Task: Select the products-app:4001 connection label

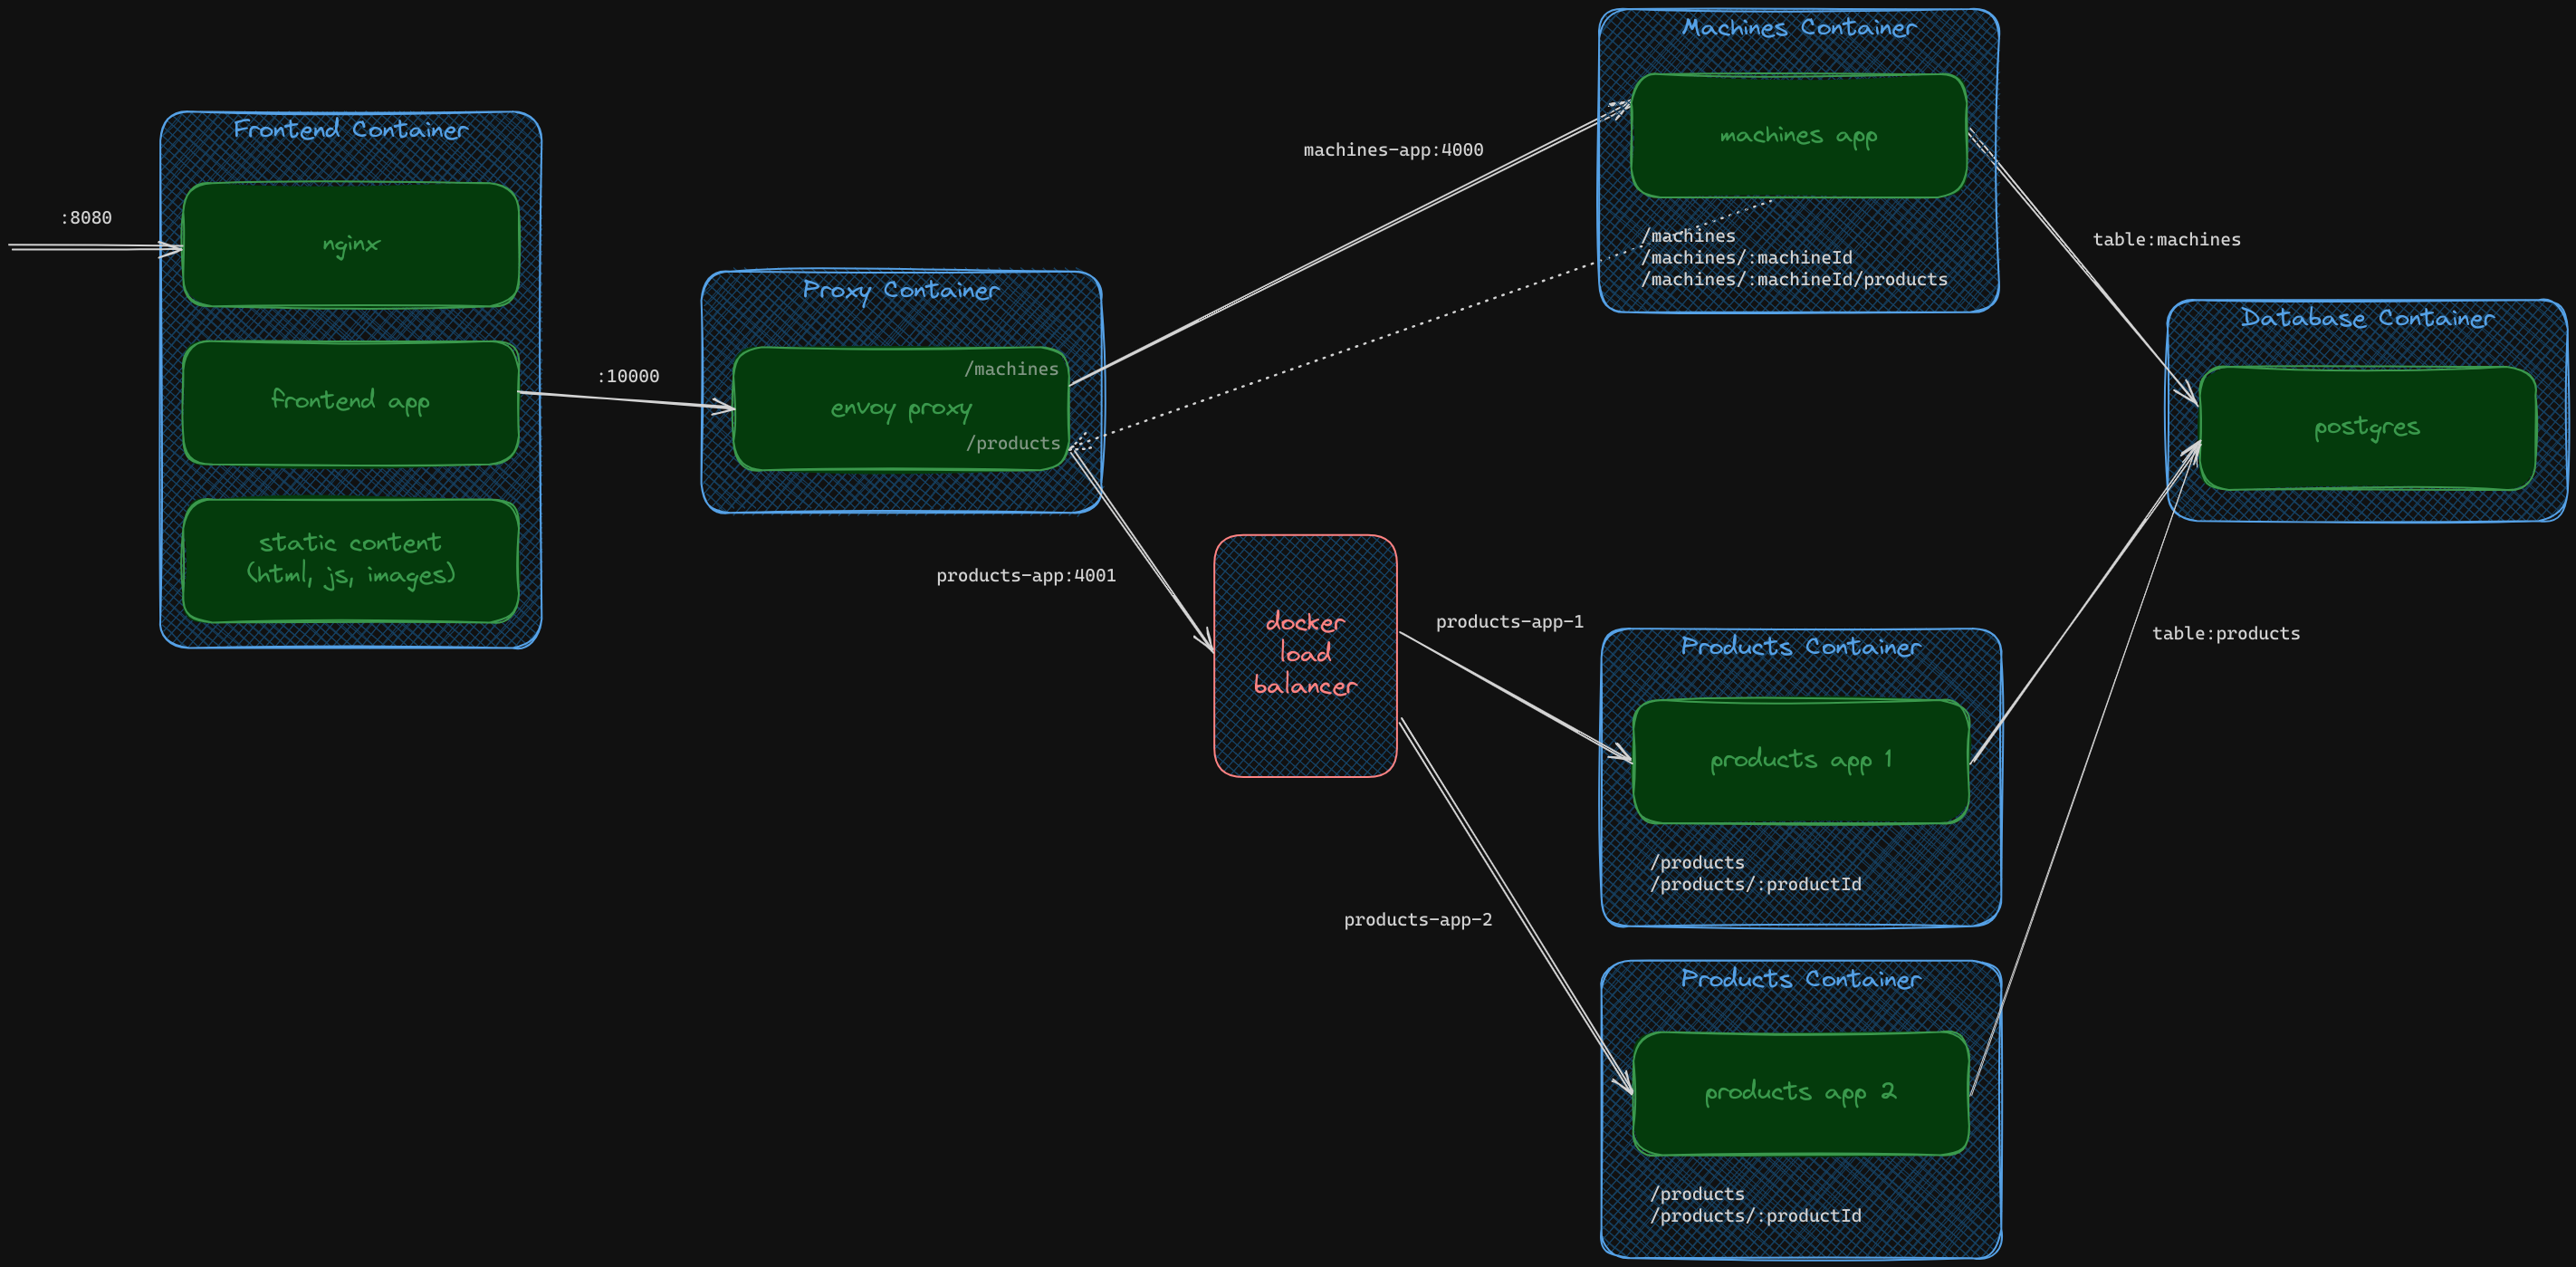Action: [1025, 575]
